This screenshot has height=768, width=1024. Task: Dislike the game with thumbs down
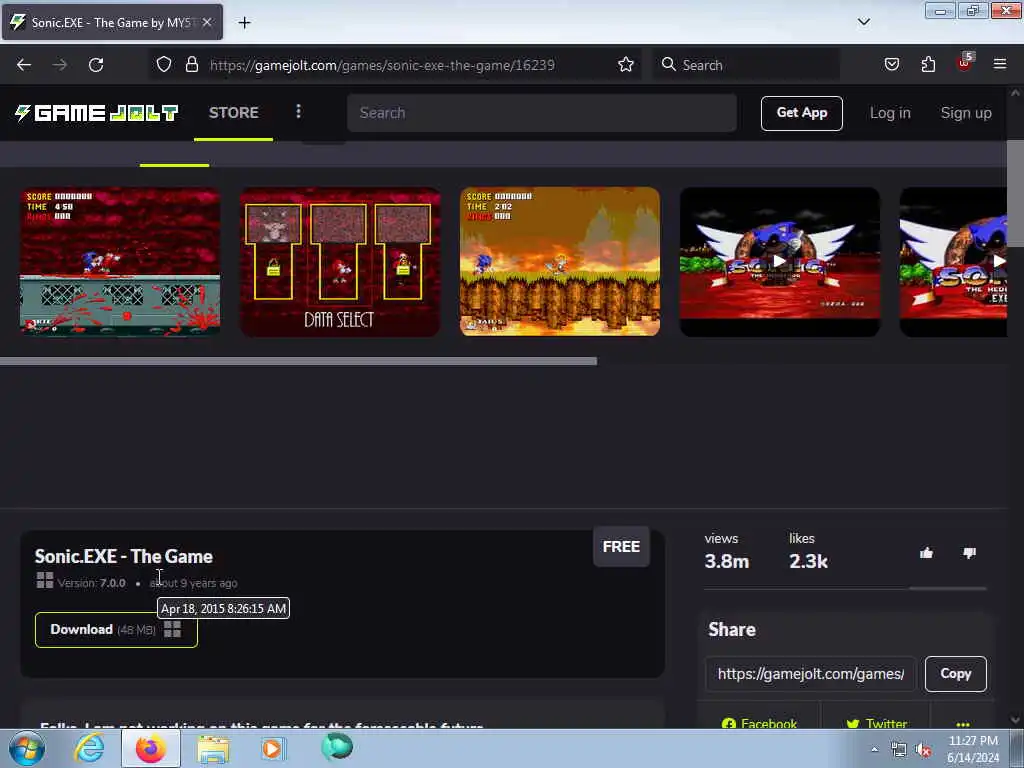969,554
